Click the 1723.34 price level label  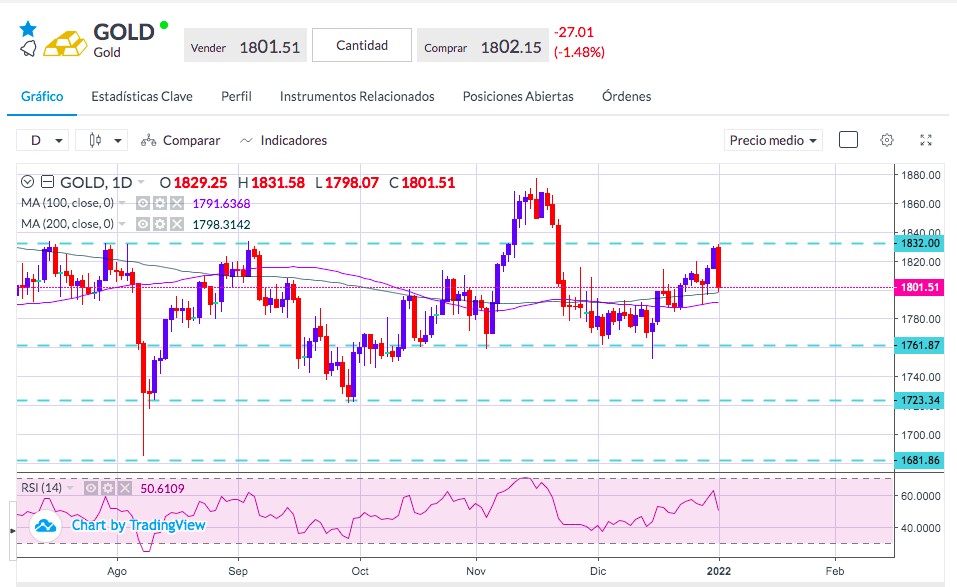[920, 400]
